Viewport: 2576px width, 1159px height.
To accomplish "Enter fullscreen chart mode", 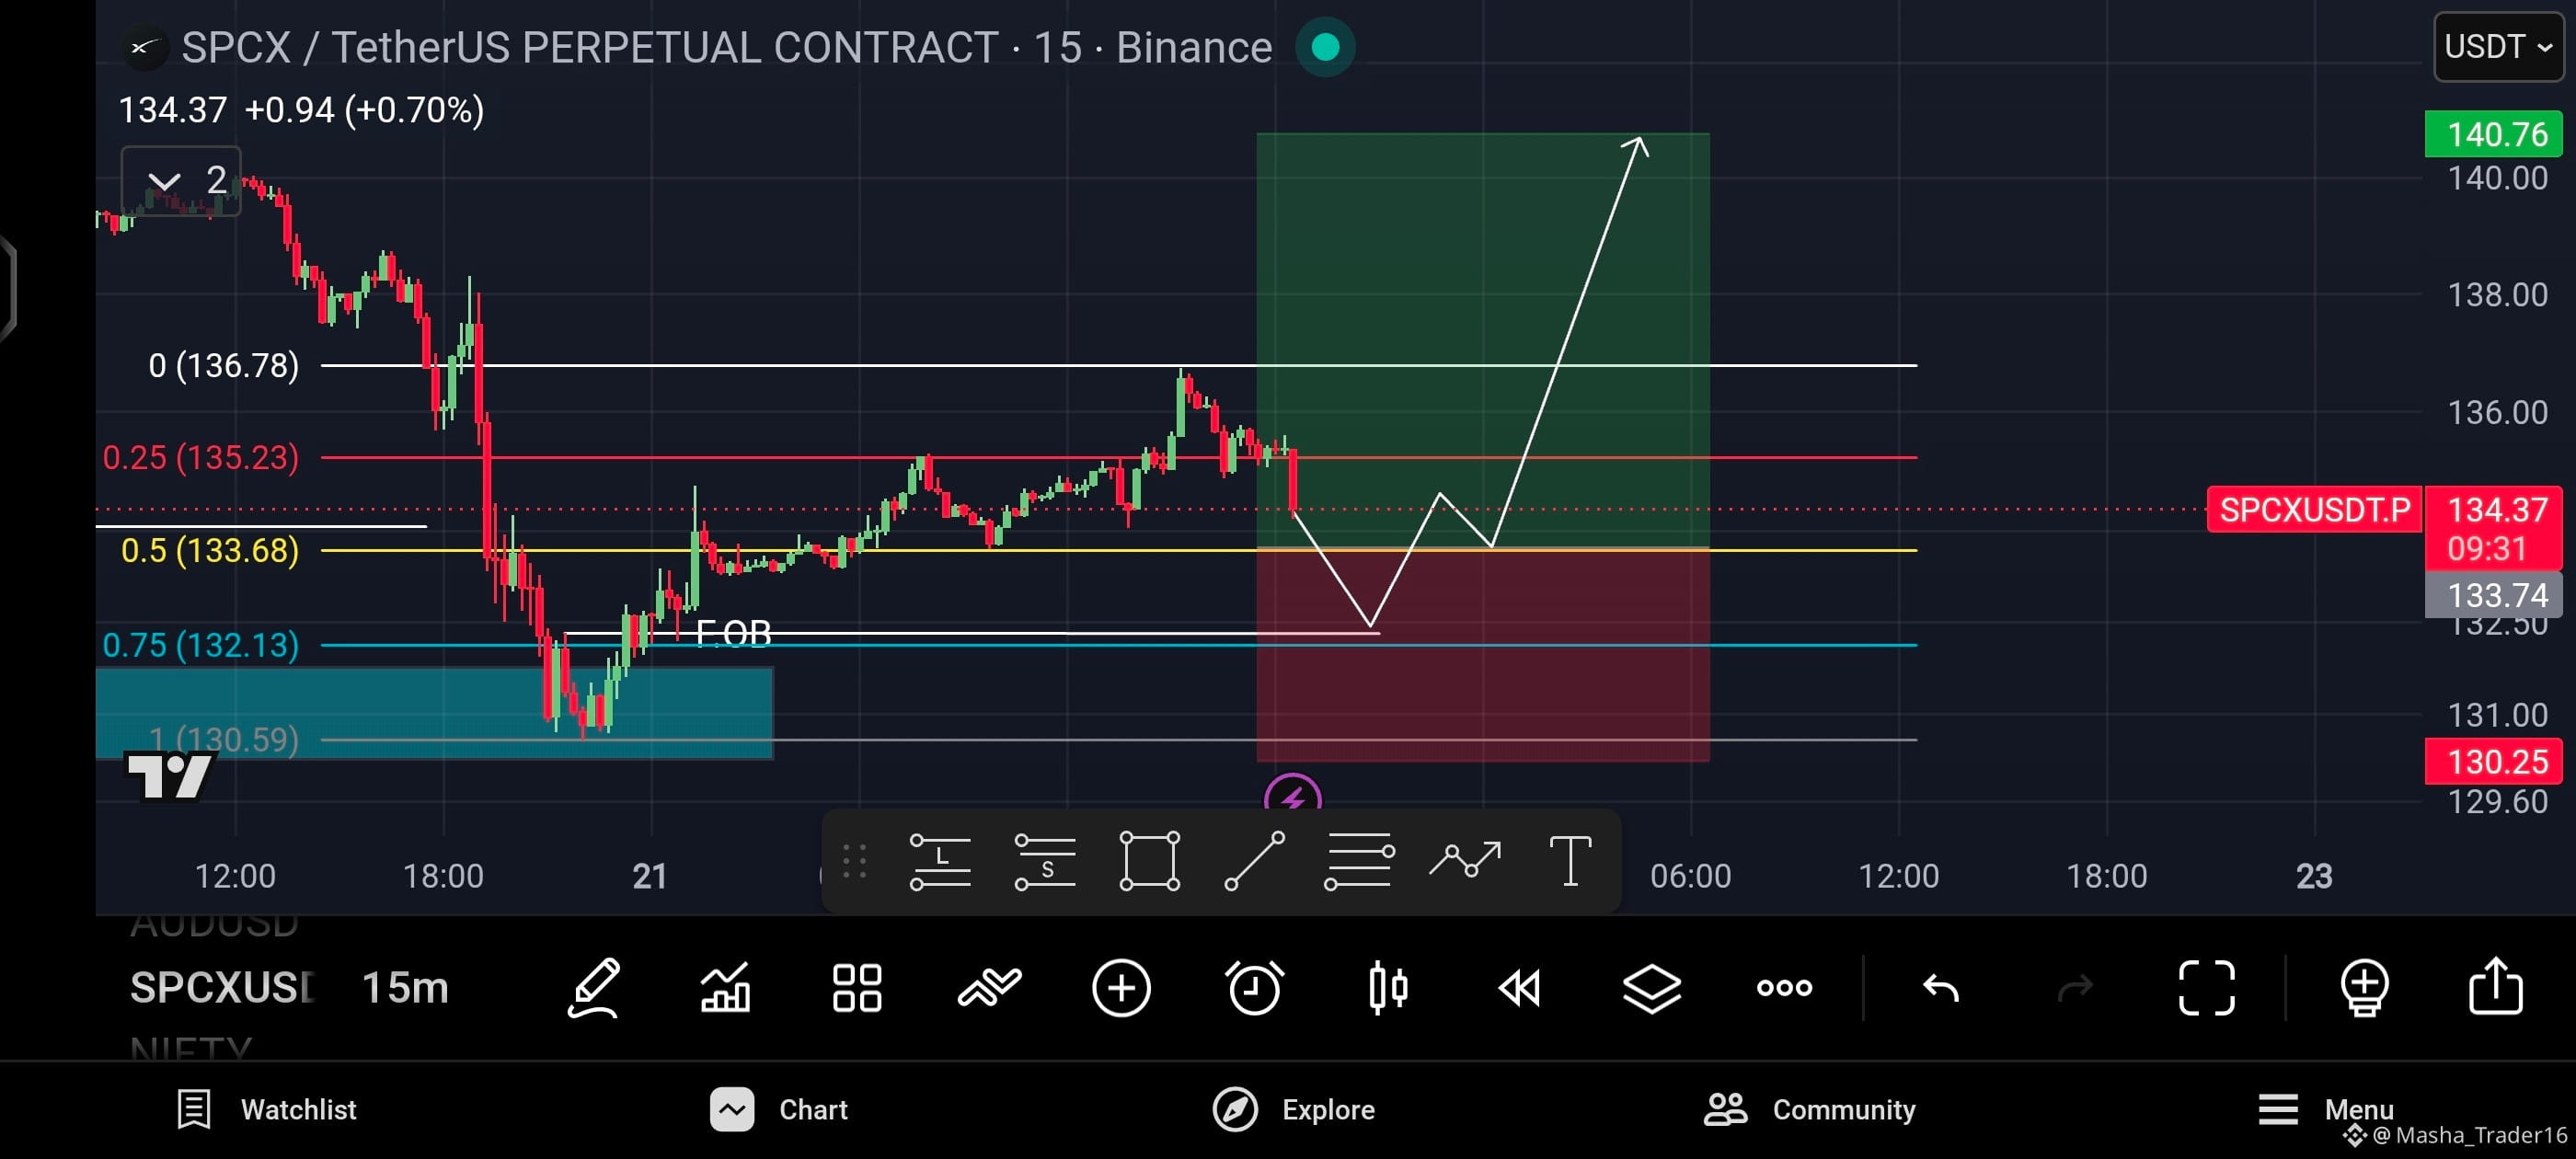I will coord(2206,988).
